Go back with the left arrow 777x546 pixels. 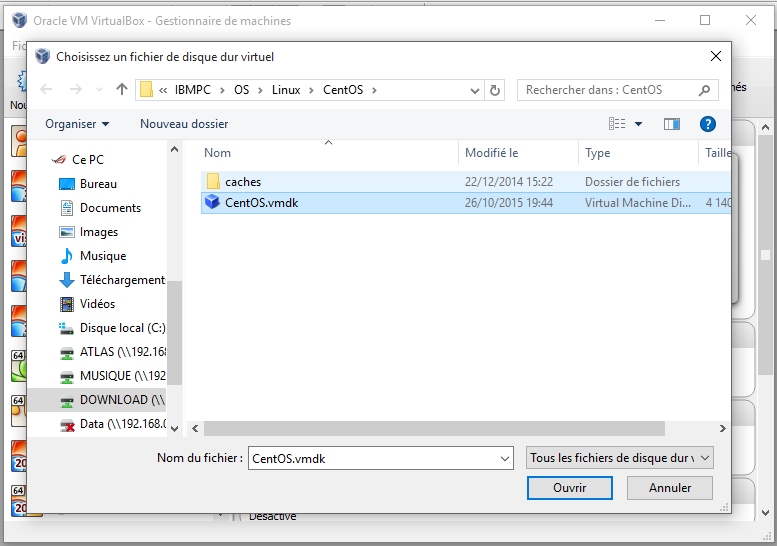click(x=46, y=89)
